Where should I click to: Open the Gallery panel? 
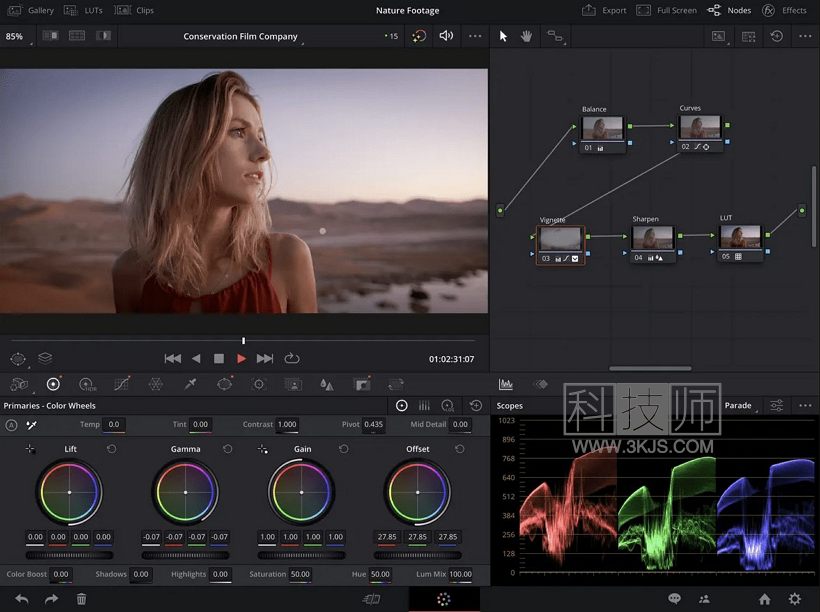[31, 10]
